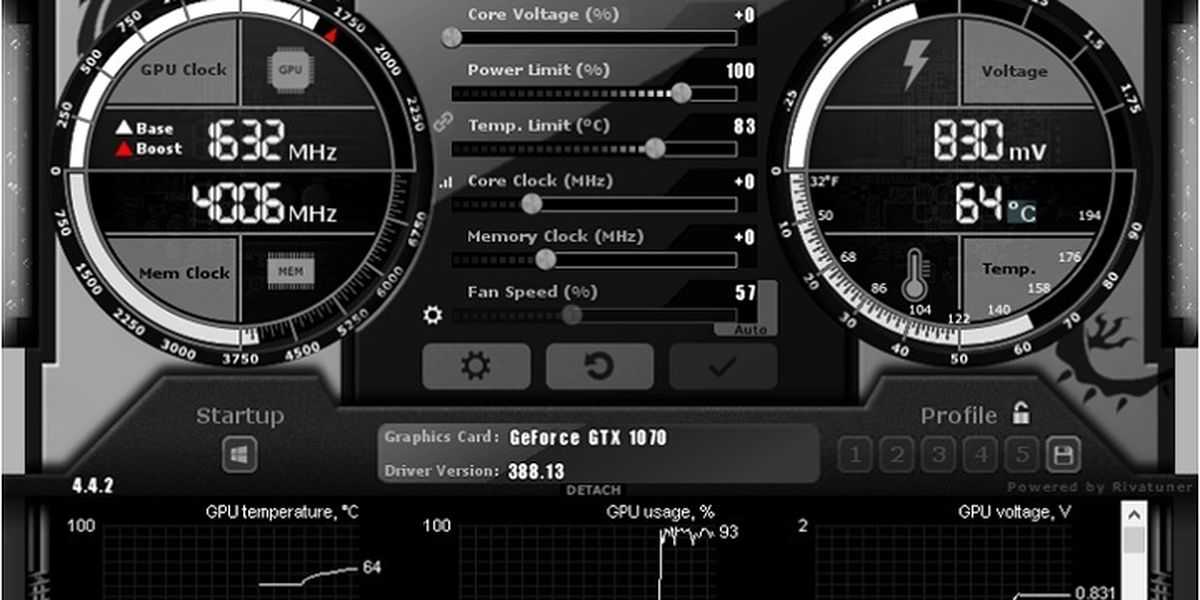The image size is (1200, 600).
Task: Click the Temp. Limit 83 value field
Action: (x=745, y=126)
